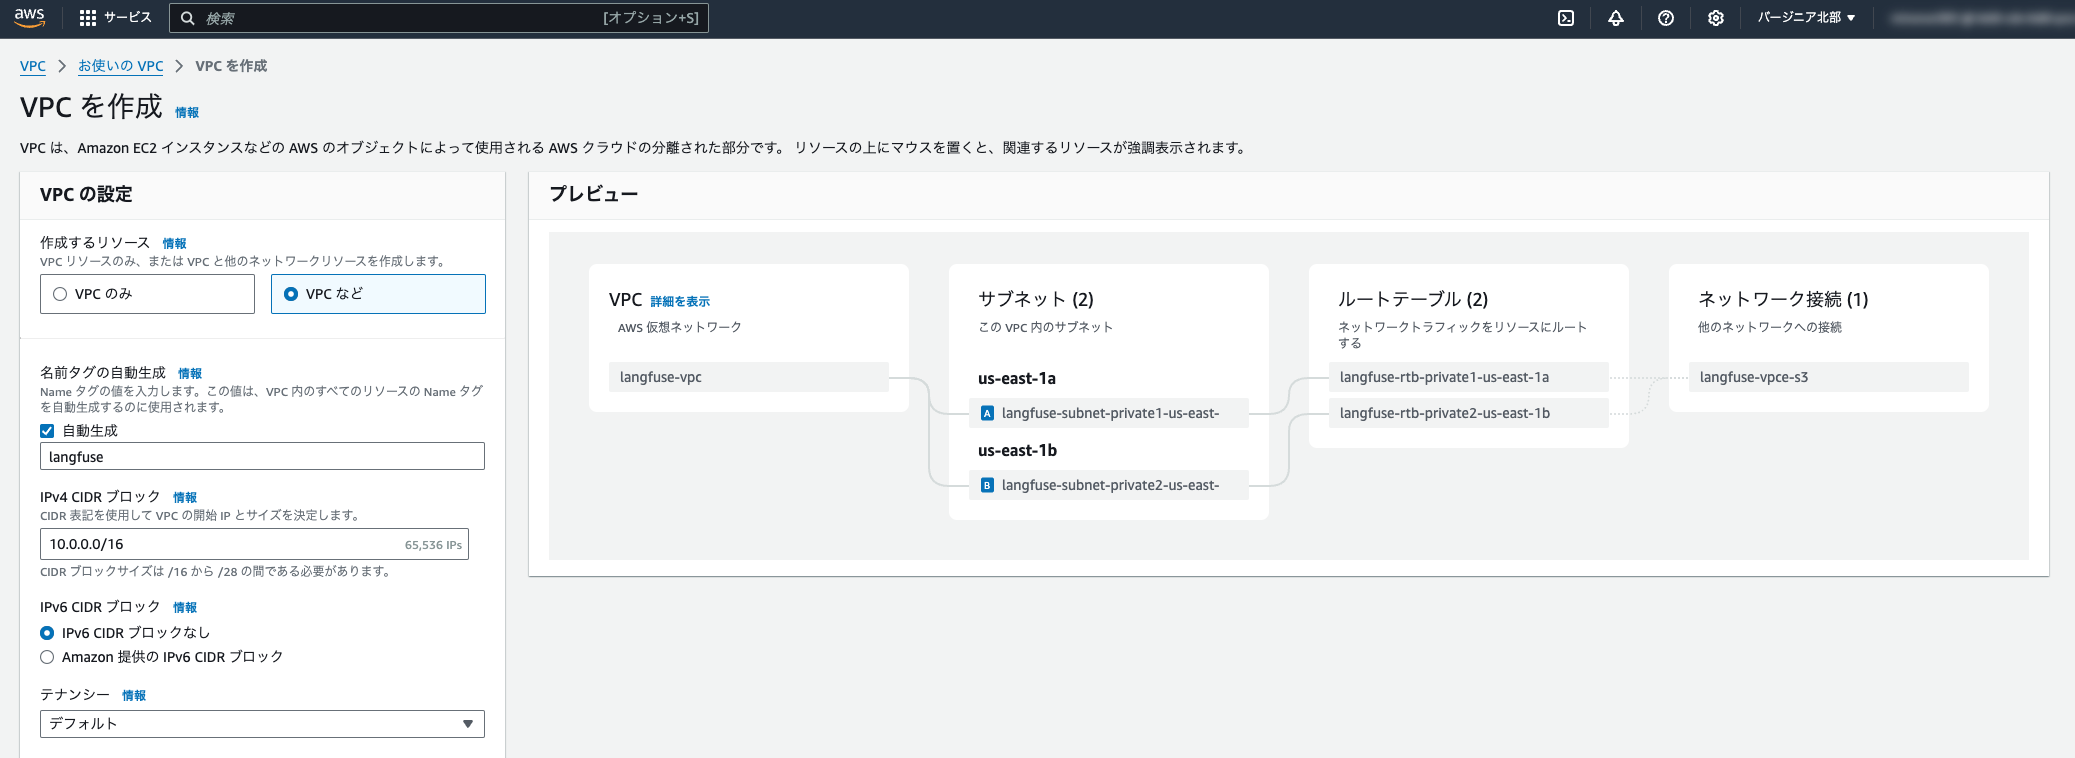This screenshot has height=758, width=2075.
Task: Launch the CloudShell terminal icon
Action: (x=1566, y=18)
